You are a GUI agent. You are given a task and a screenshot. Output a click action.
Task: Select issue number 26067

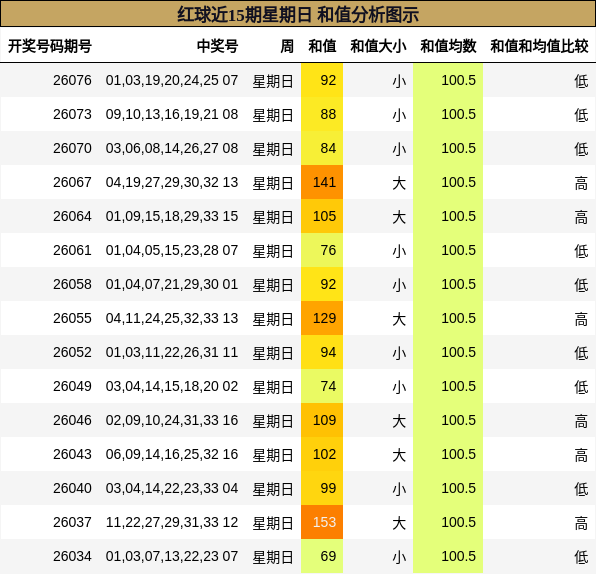(72, 182)
